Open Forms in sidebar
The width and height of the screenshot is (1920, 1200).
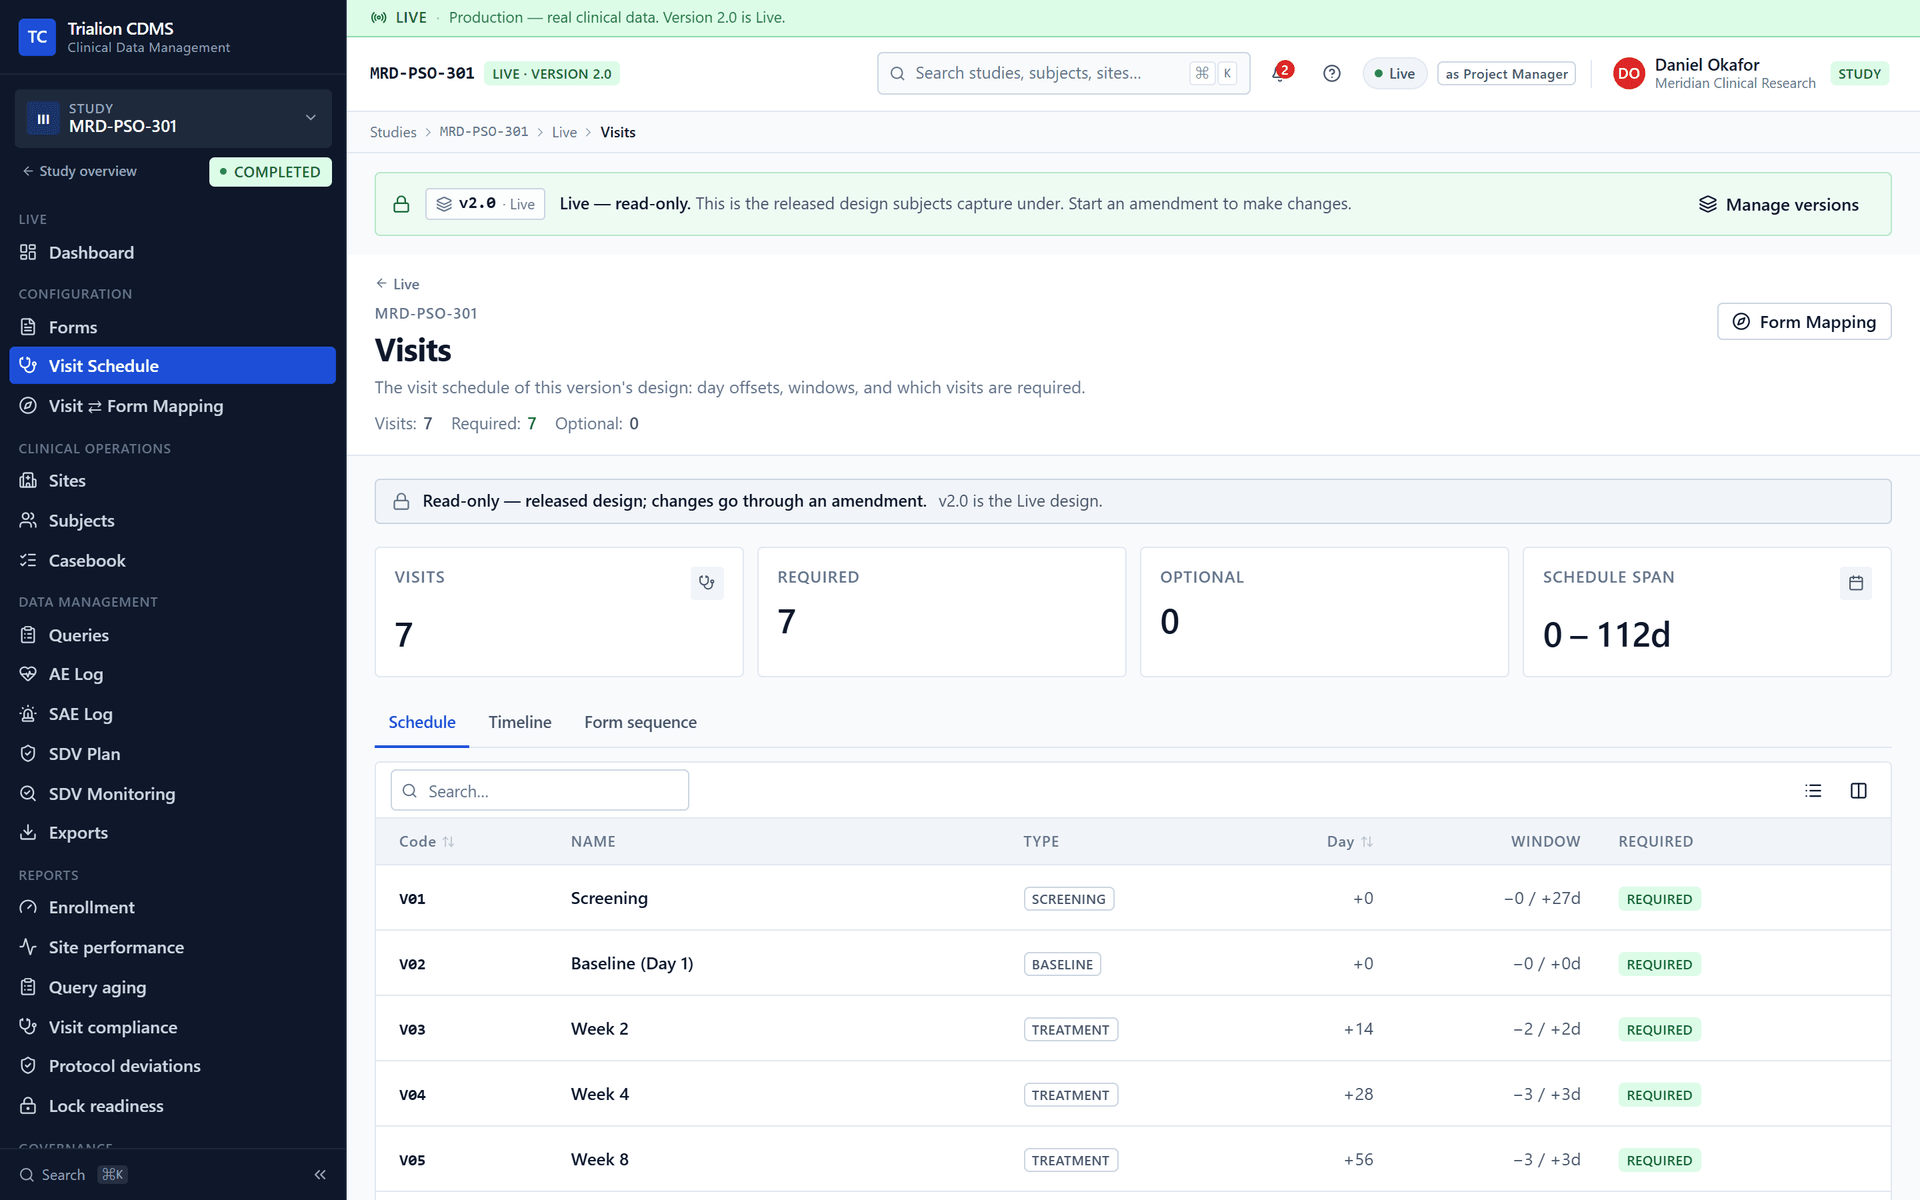(172, 327)
